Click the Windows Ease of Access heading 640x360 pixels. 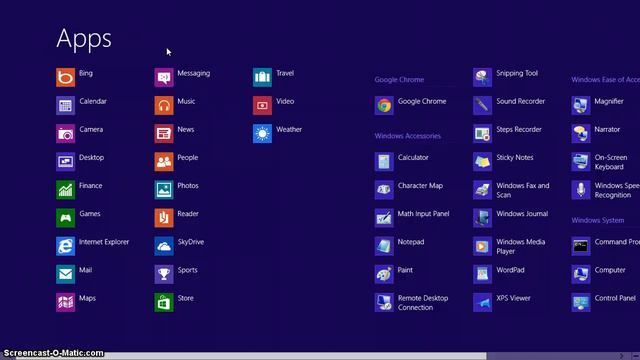tap(605, 80)
